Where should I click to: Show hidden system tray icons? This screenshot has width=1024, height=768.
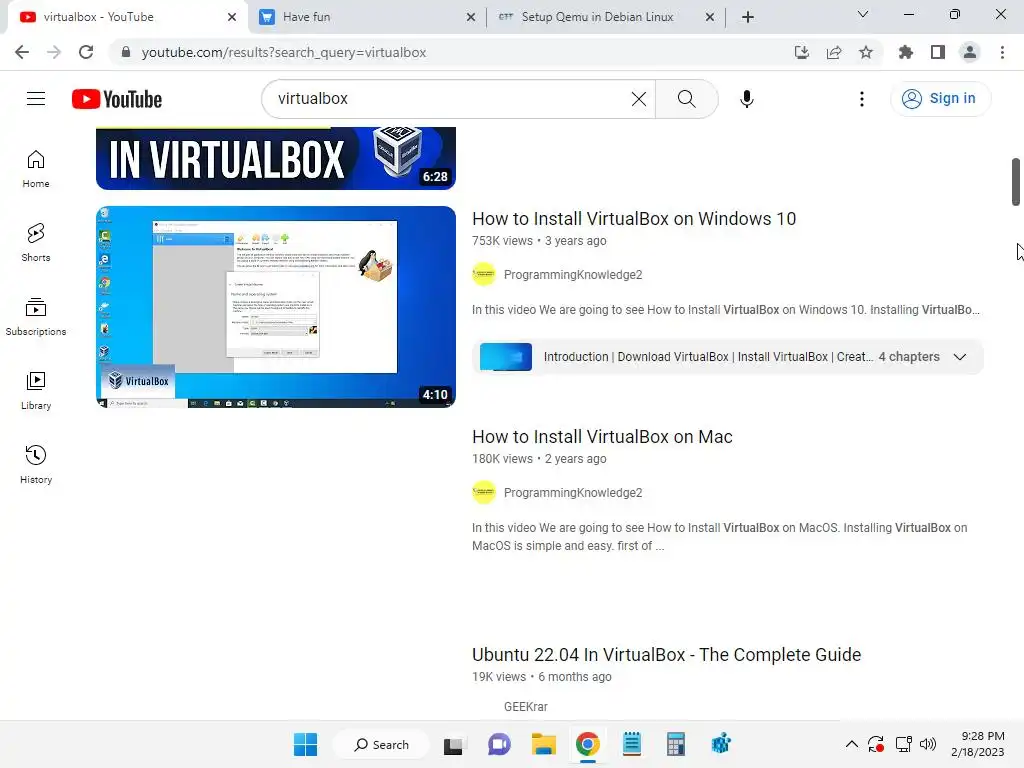pyautogui.click(x=852, y=744)
